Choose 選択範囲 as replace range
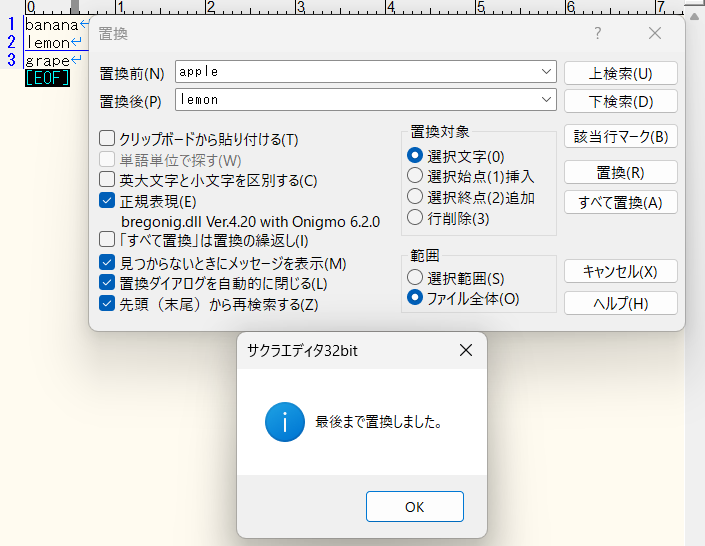This screenshot has height=546, width=705. point(415,277)
